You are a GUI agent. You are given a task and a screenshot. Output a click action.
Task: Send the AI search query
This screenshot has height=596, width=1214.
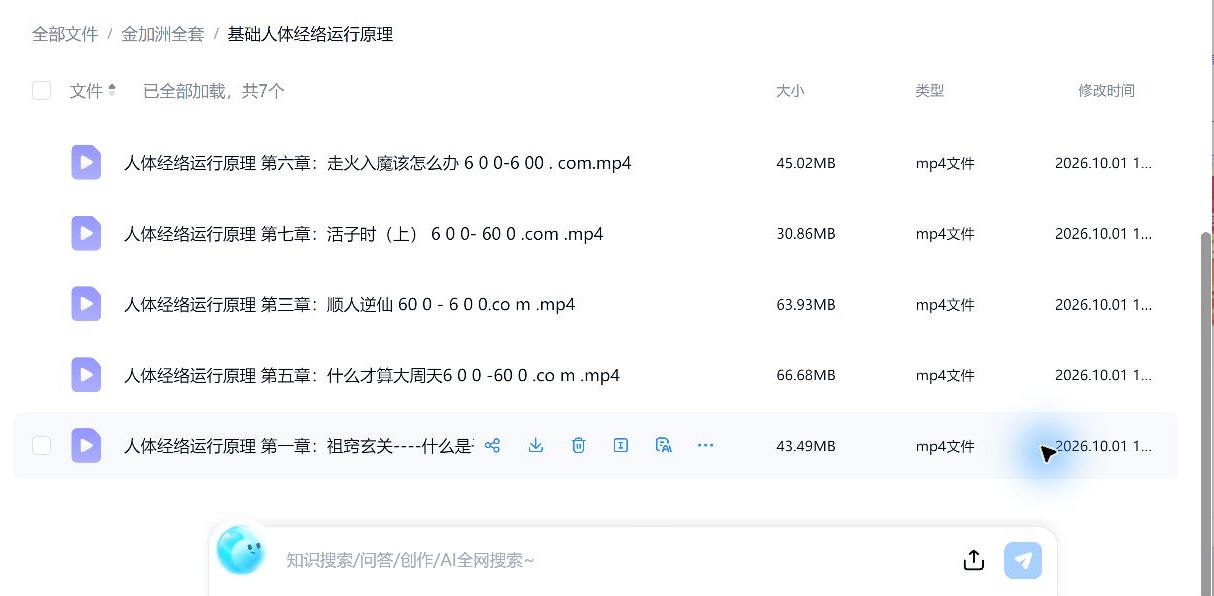point(1023,560)
